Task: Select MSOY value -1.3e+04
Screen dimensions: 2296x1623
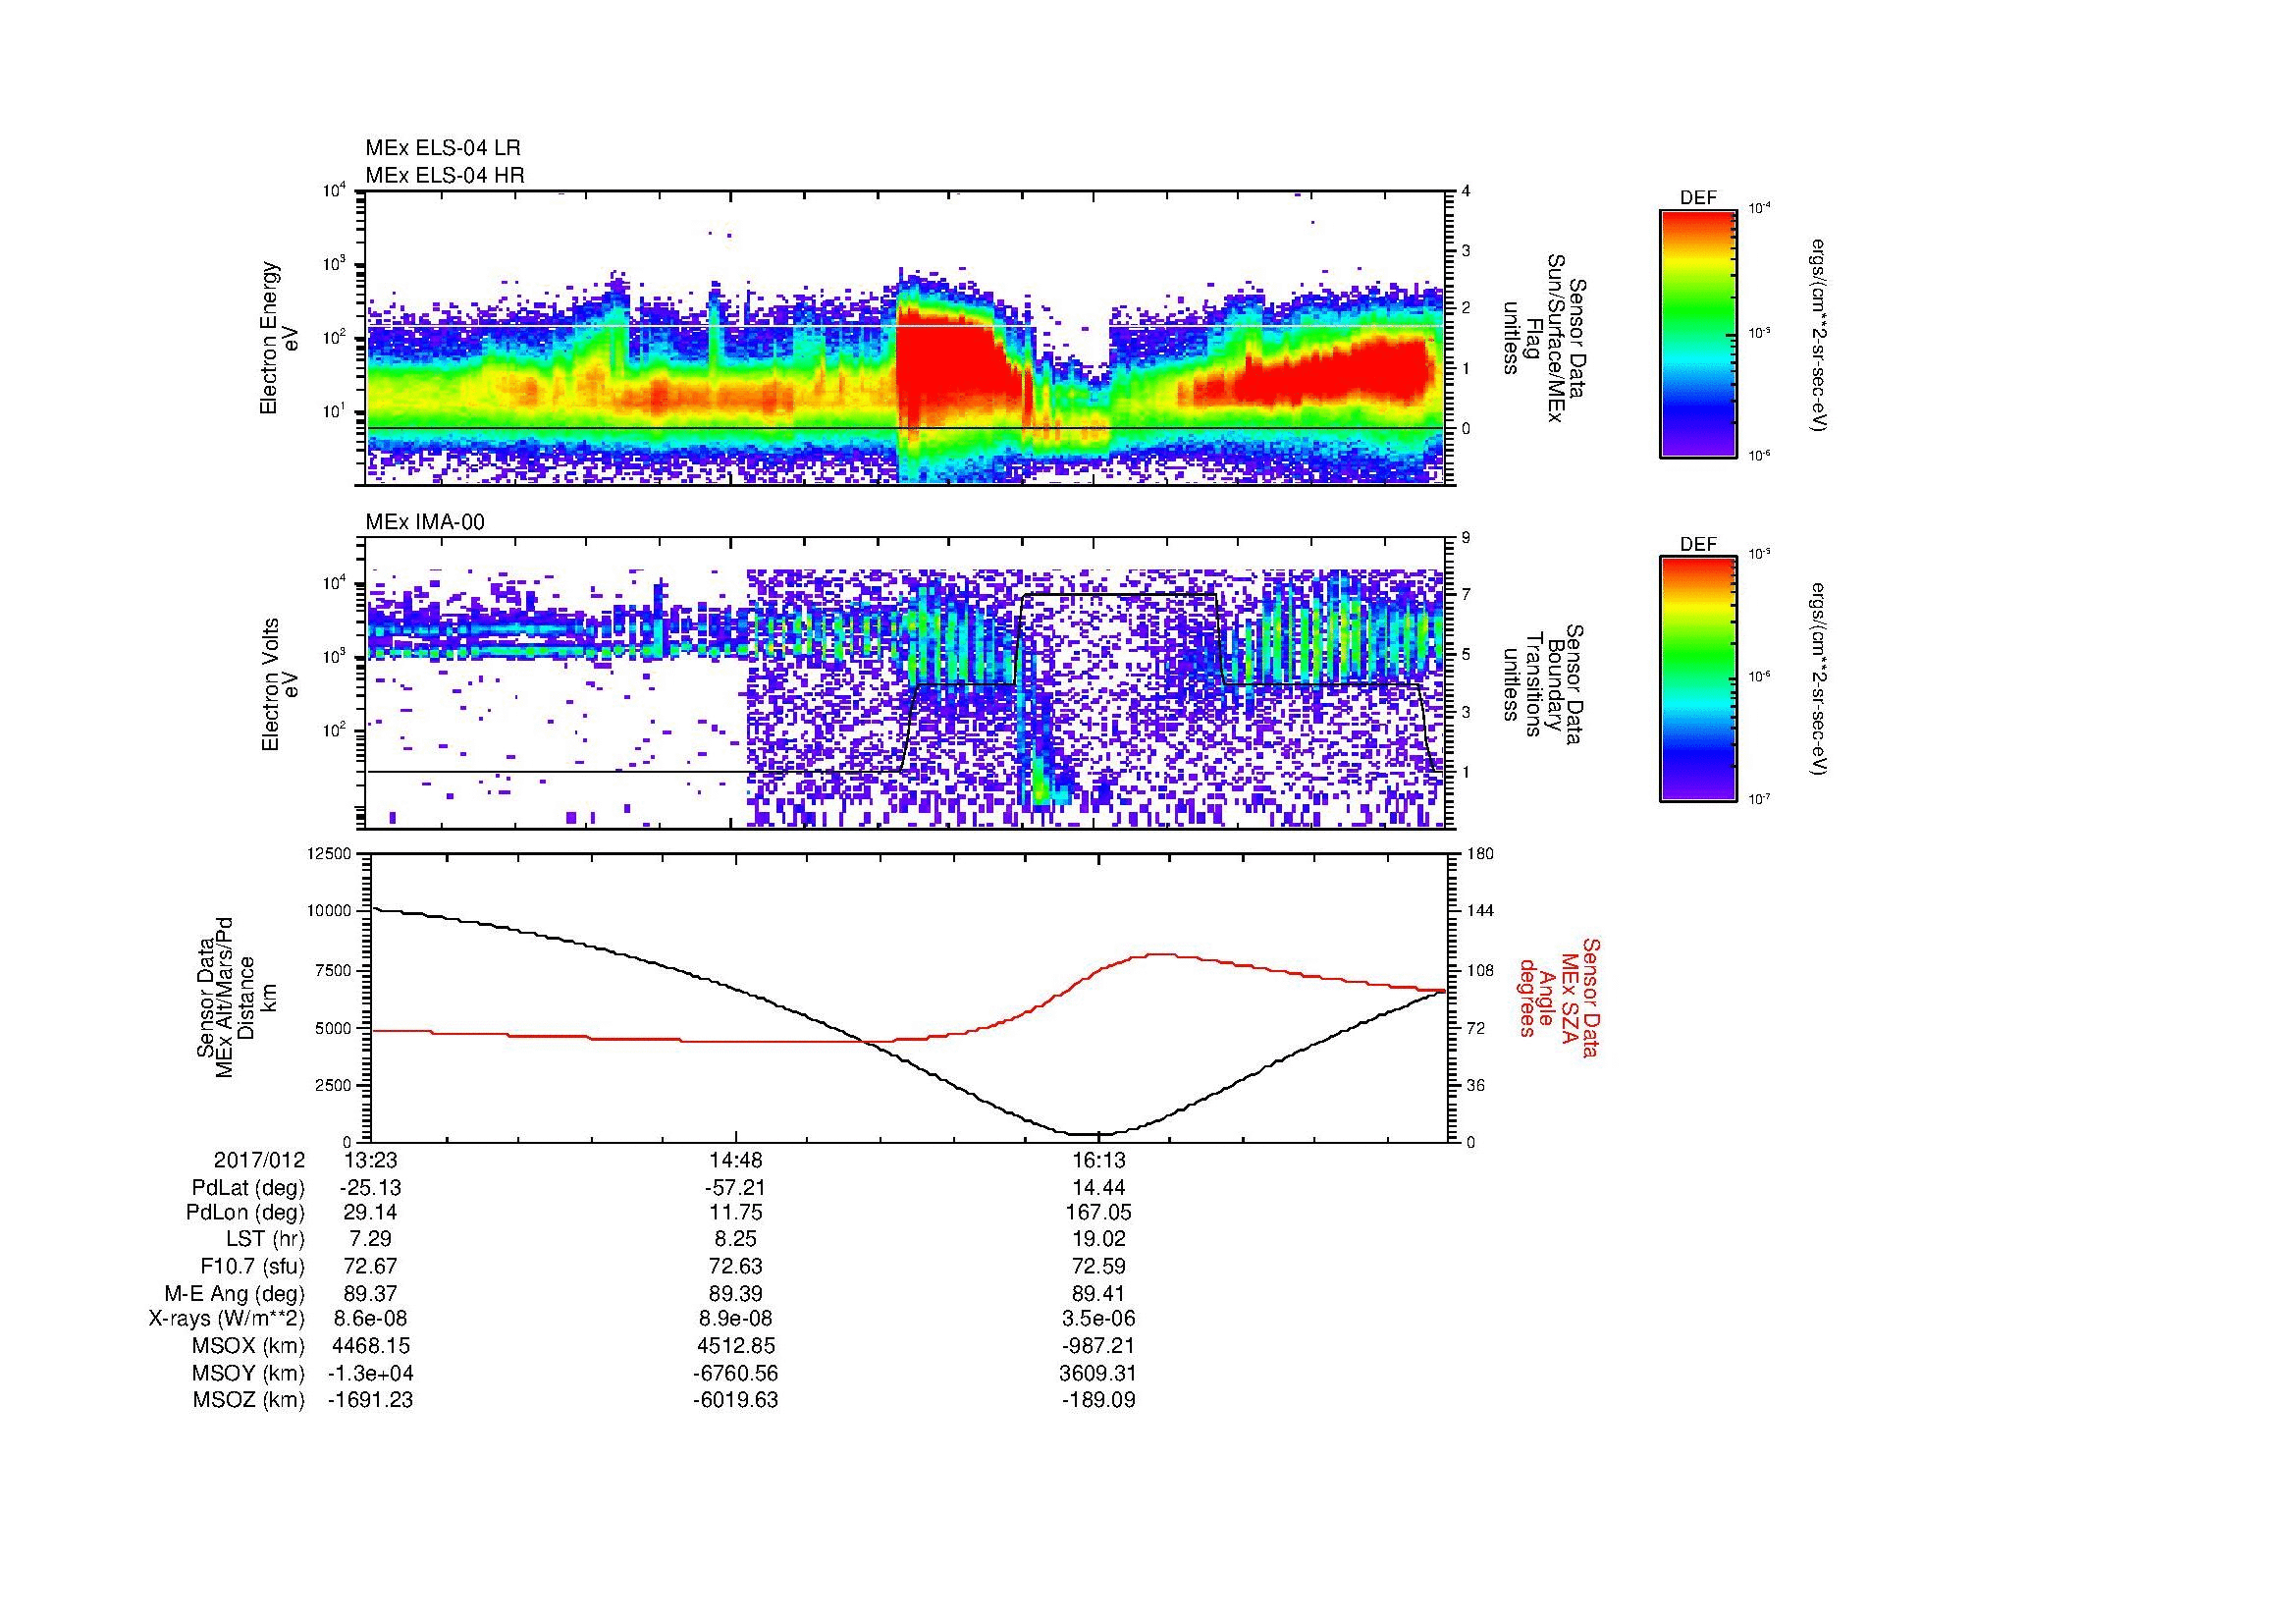Action: pos(370,1373)
